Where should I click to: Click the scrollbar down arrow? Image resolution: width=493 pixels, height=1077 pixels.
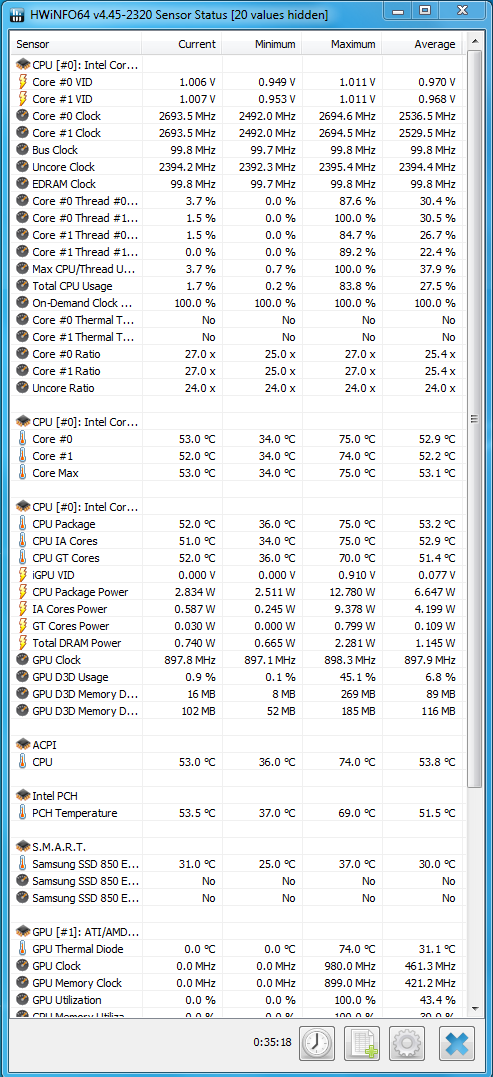[474, 1008]
